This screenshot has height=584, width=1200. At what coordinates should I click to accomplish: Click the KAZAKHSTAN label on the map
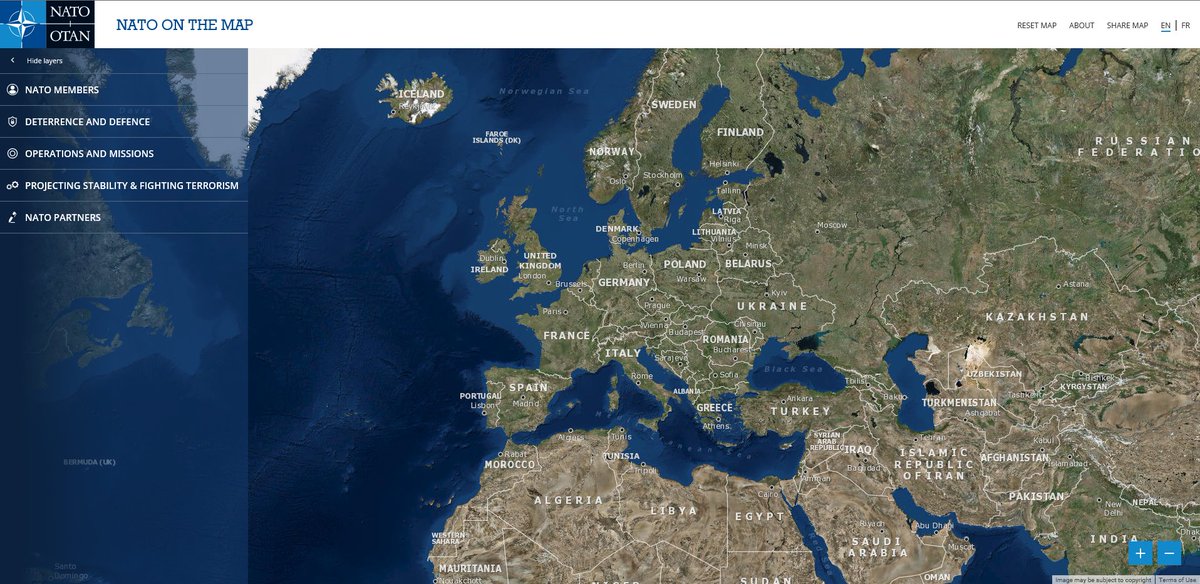click(1037, 317)
